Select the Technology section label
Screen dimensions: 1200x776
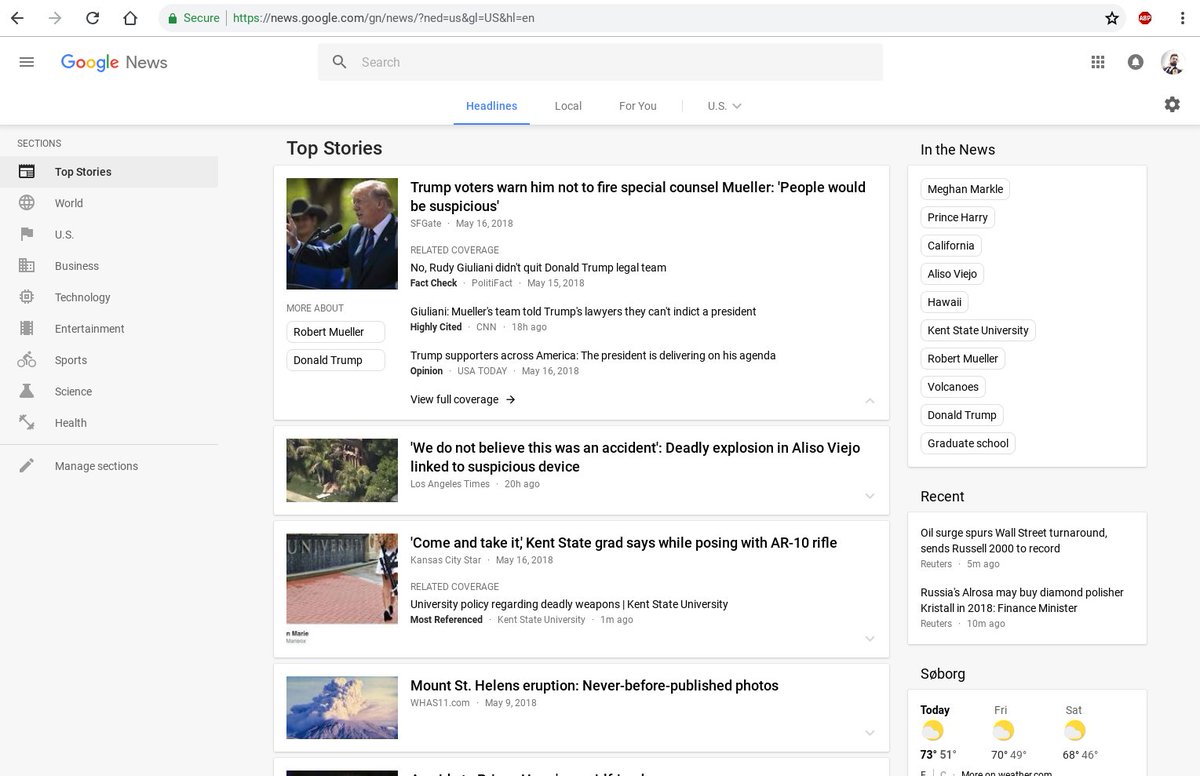(82, 297)
